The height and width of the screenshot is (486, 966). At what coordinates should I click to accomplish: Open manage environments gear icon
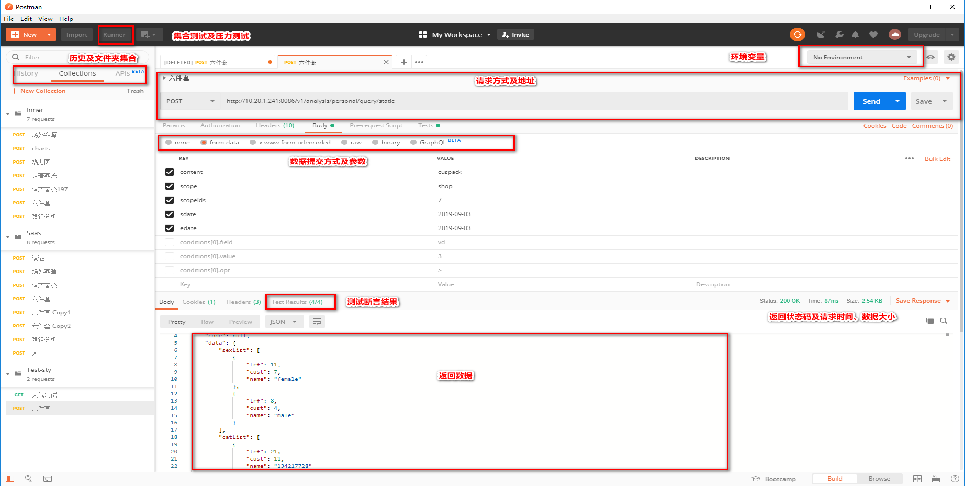tap(952, 57)
